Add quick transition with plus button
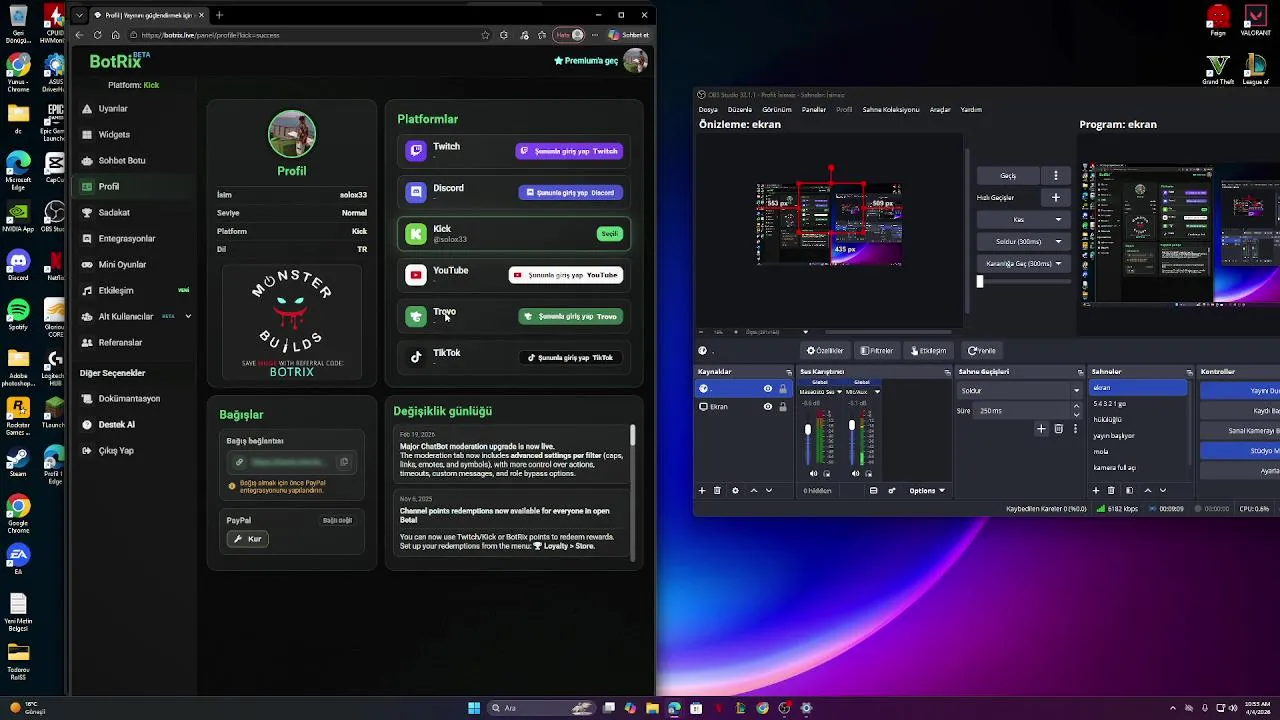Image resolution: width=1280 pixels, height=720 pixels. 1055,197
